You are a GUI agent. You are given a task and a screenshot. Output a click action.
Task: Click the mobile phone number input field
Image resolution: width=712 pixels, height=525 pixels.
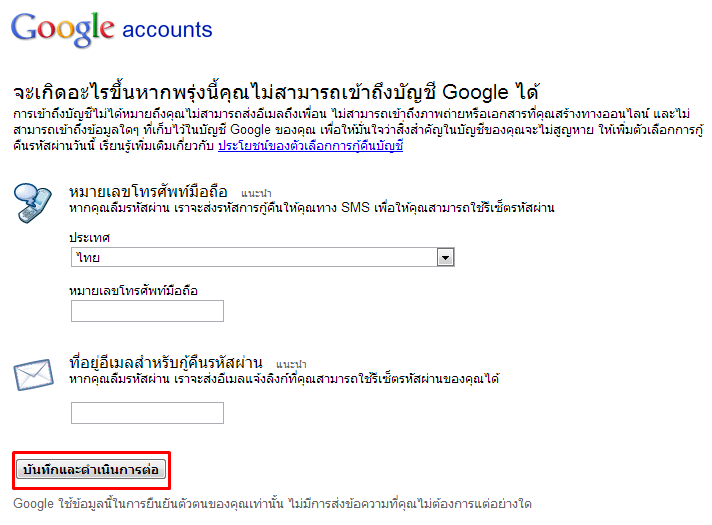[147, 311]
